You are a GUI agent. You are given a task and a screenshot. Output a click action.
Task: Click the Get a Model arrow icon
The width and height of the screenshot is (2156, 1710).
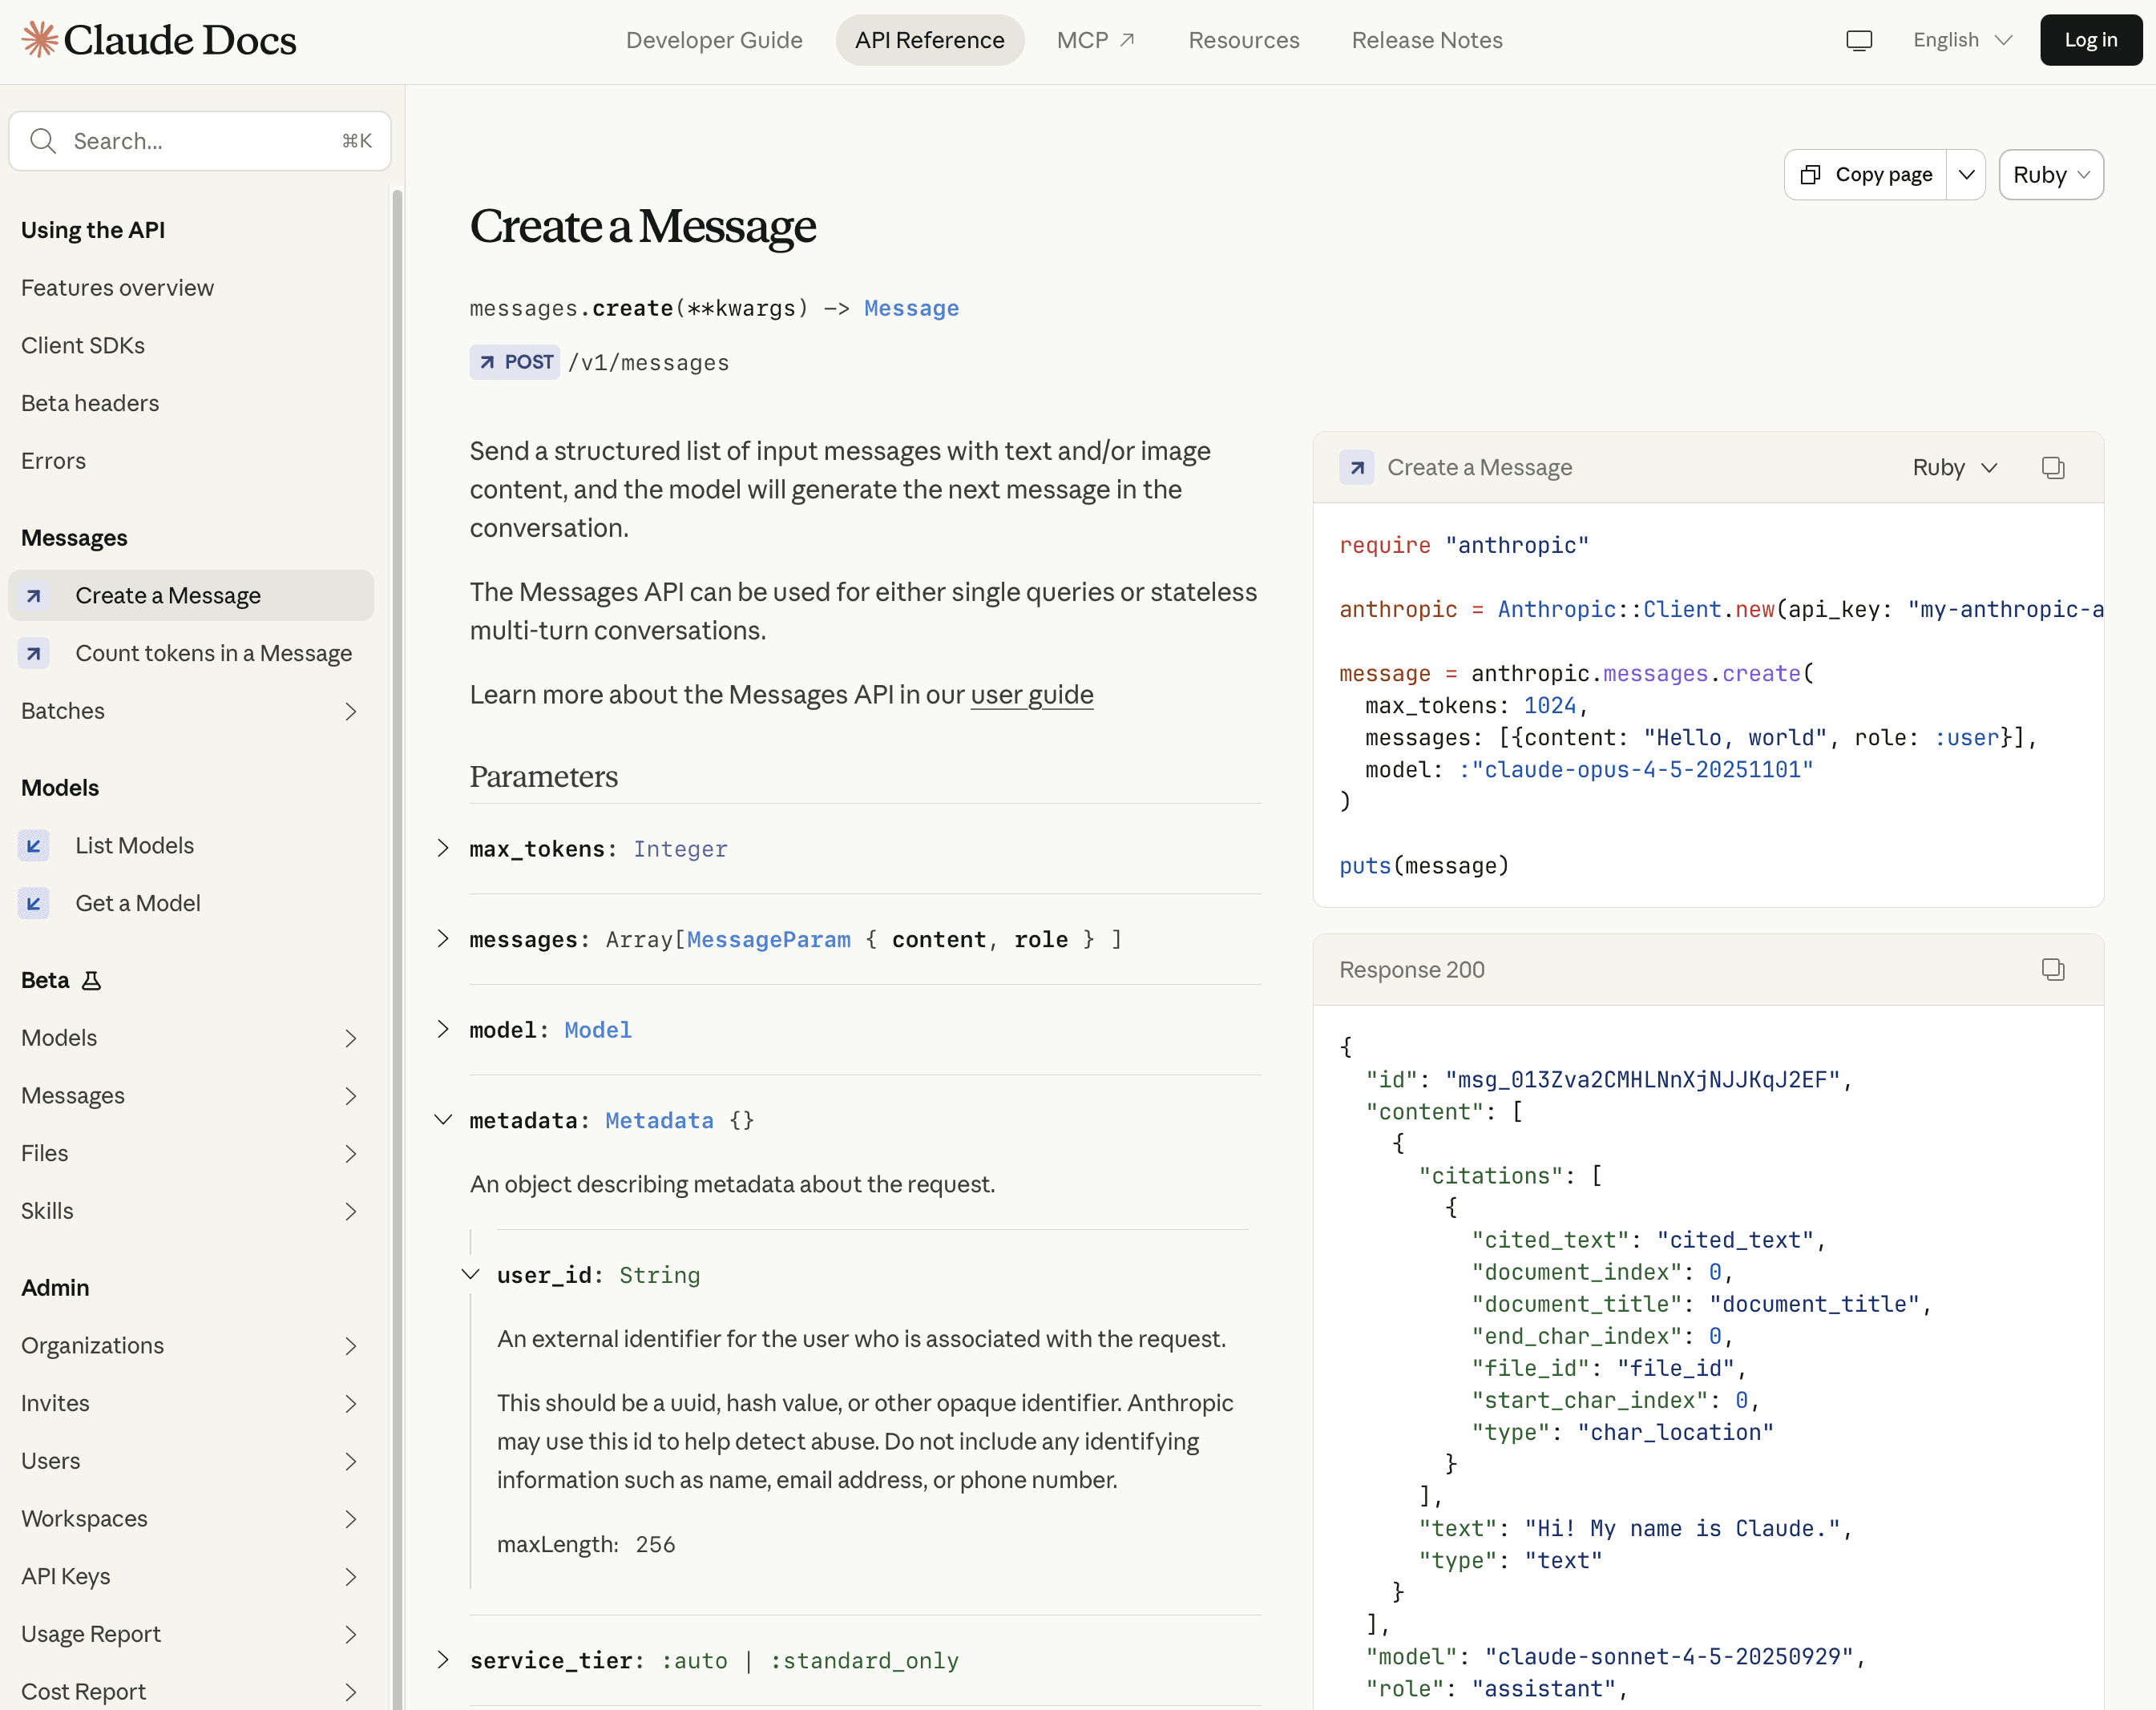[34, 904]
